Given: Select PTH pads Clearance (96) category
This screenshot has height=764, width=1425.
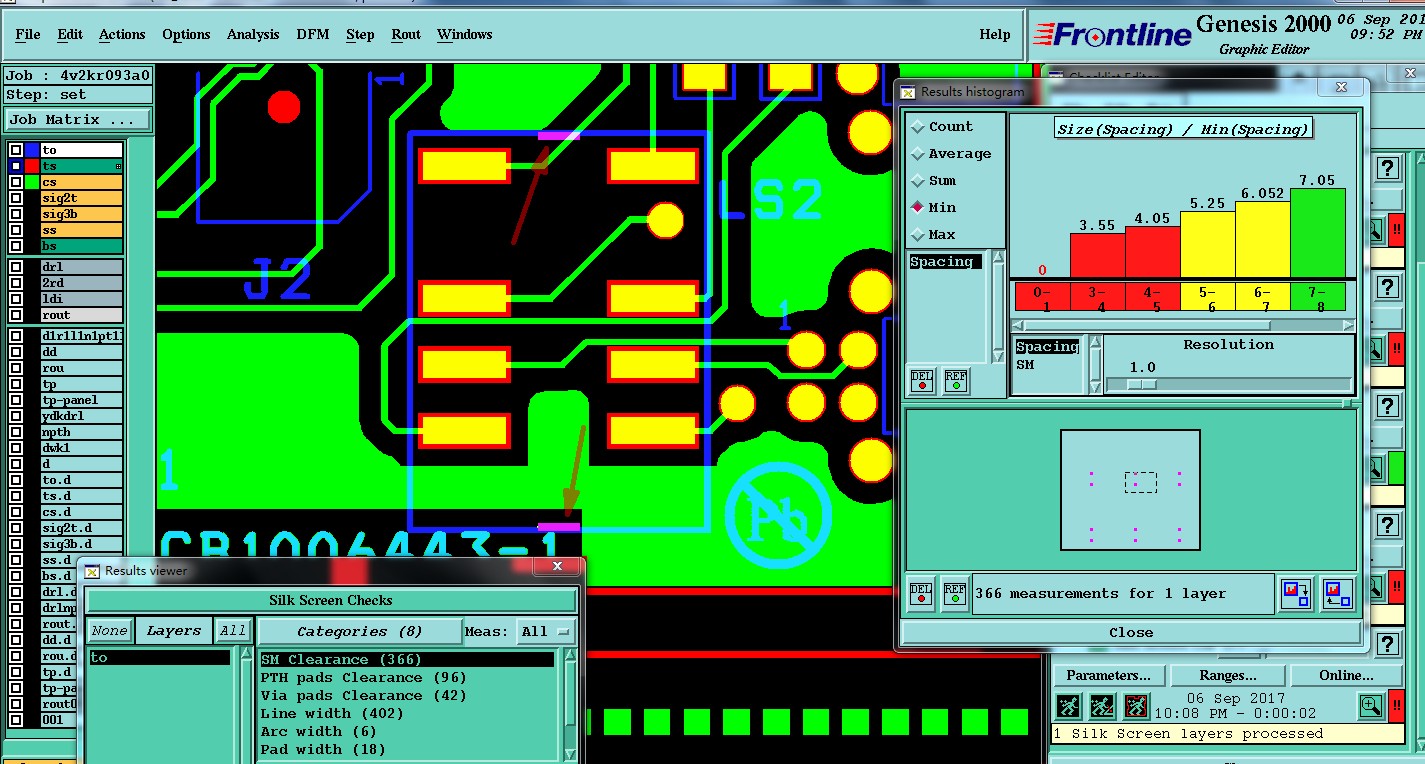Looking at the screenshot, I should tap(407, 678).
